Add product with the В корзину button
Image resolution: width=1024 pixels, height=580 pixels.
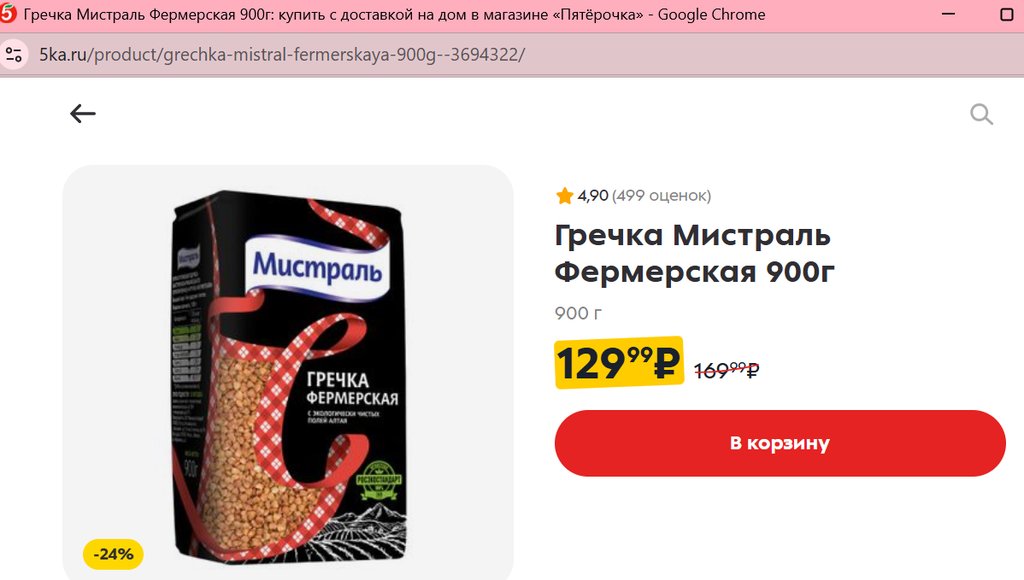click(780, 443)
